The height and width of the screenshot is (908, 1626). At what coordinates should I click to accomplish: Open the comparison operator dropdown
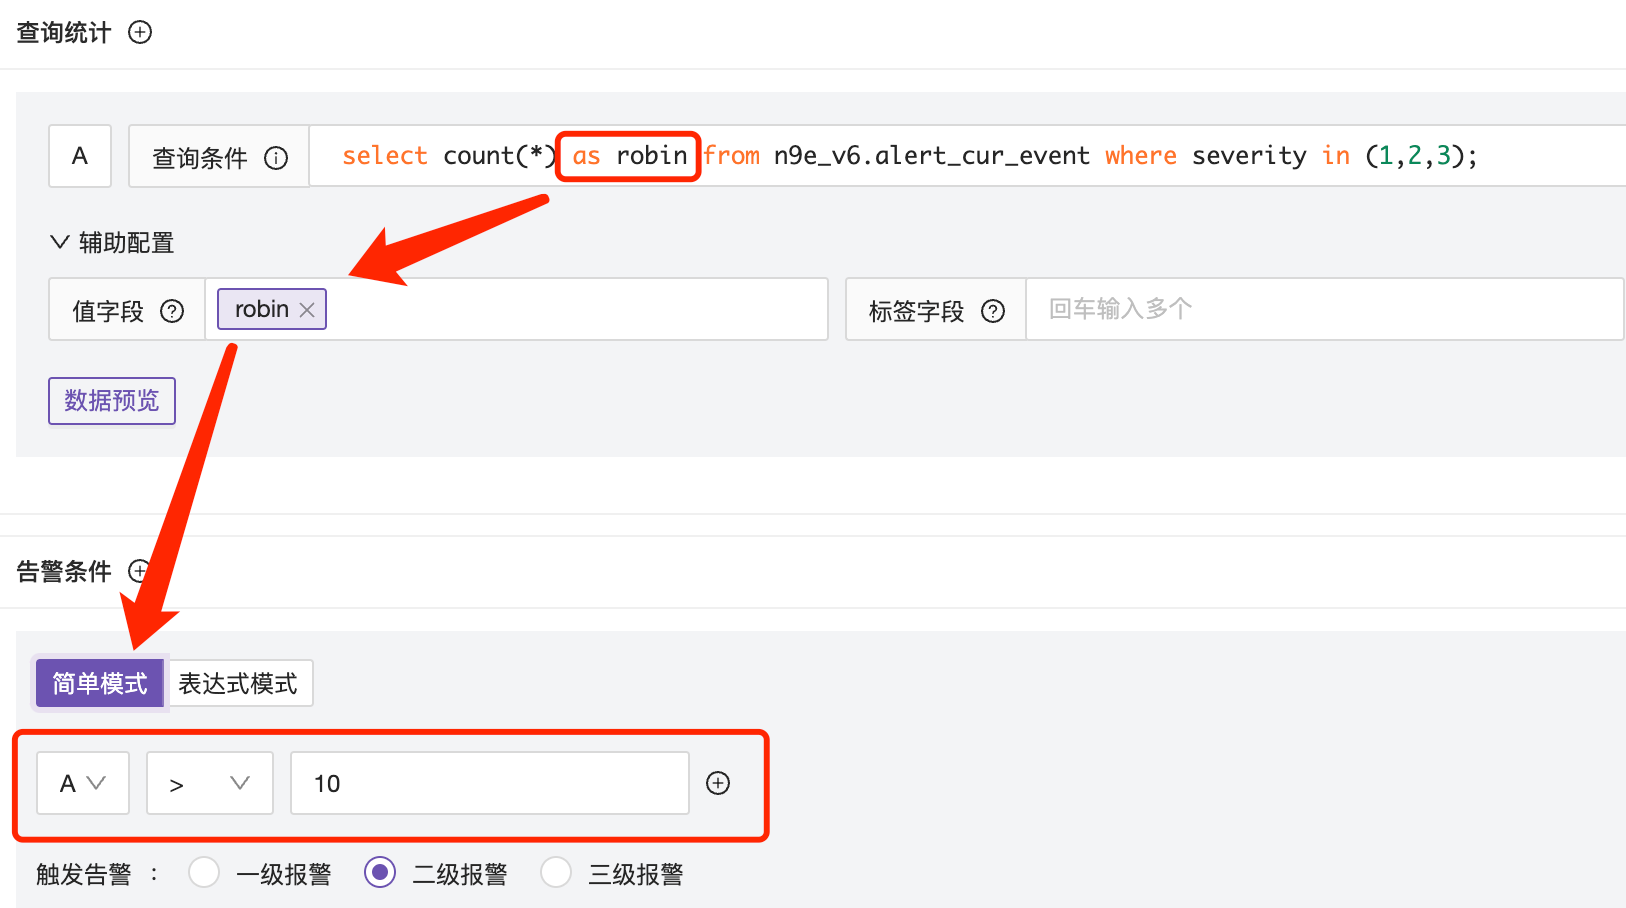click(210, 783)
